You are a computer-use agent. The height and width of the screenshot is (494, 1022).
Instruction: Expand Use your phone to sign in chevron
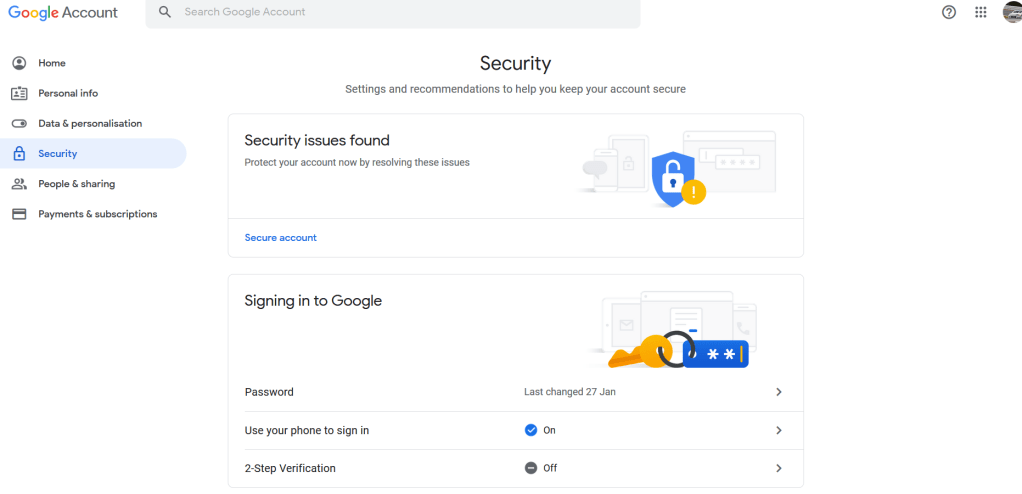pyautogui.click(x=779, y=430)
